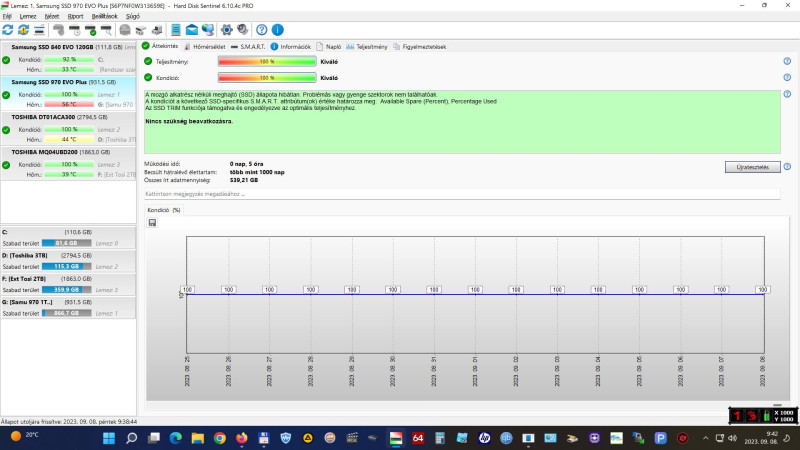Click the taskbar search magnifier icon
Screen dimensions: 800x450
pyautogui.click(x=131, y=438)
